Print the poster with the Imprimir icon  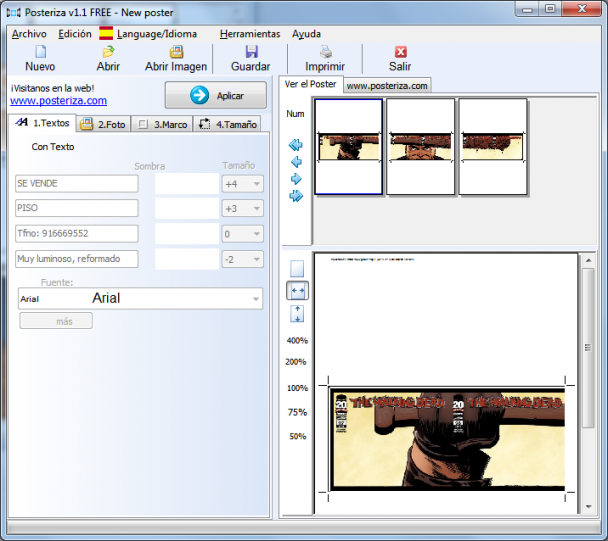click(325, 52)
